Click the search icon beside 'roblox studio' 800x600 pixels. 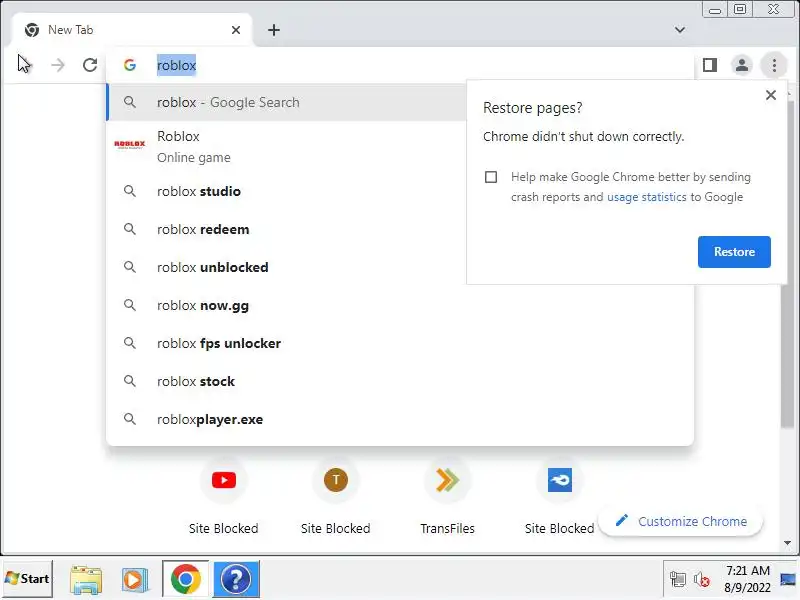point(130,191)
